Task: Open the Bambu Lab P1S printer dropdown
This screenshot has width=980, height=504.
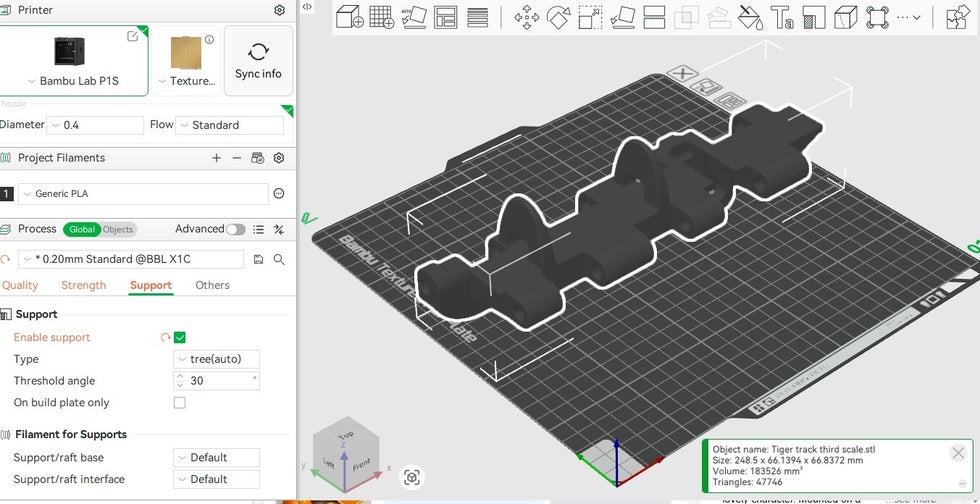Action: 73,81
